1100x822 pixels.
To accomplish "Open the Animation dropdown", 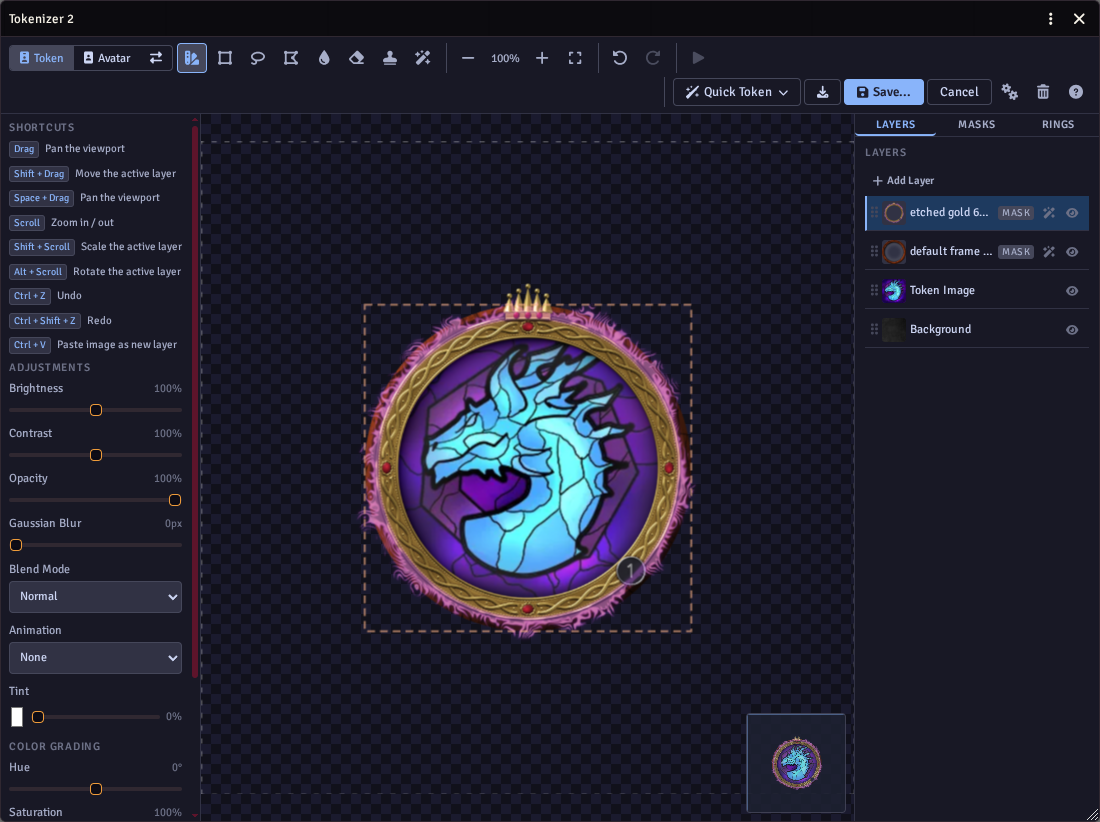I will click(x=95, y=658).
